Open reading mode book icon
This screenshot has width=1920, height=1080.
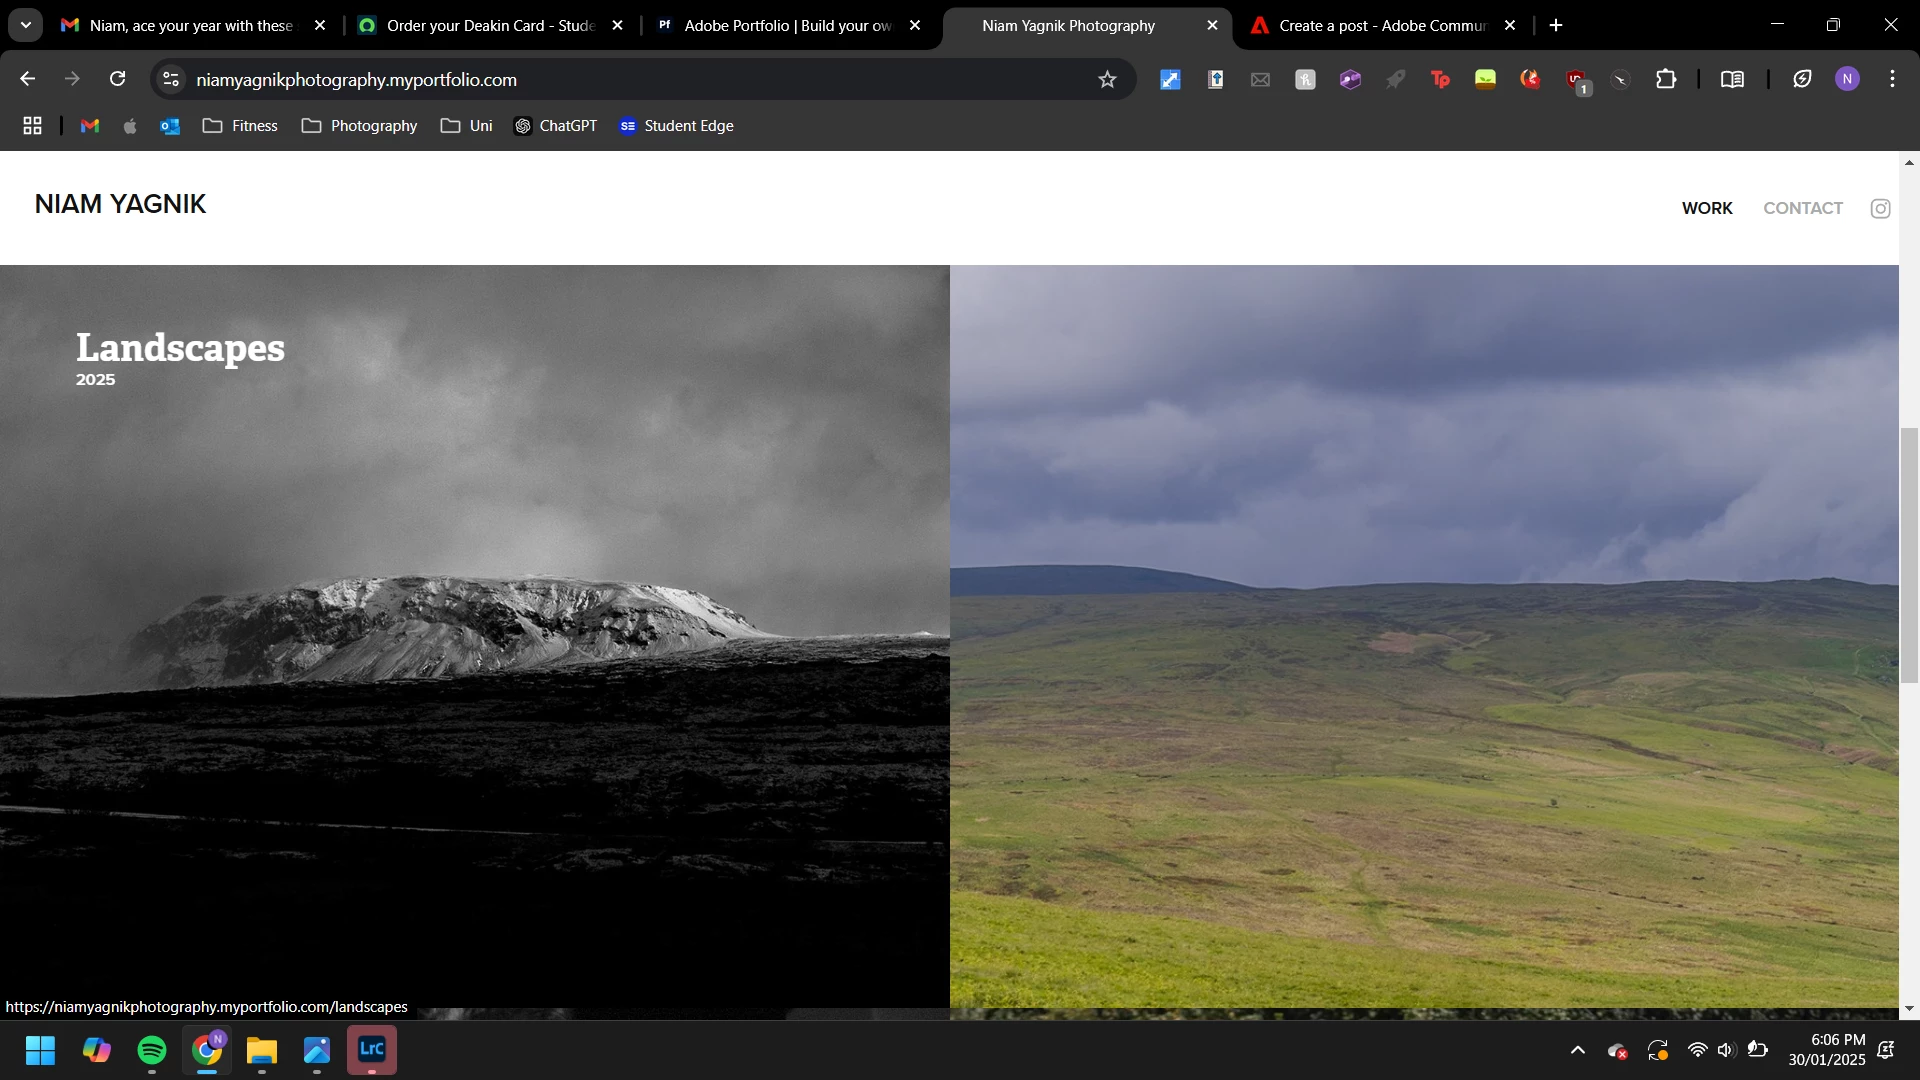tap(1732, 80)
